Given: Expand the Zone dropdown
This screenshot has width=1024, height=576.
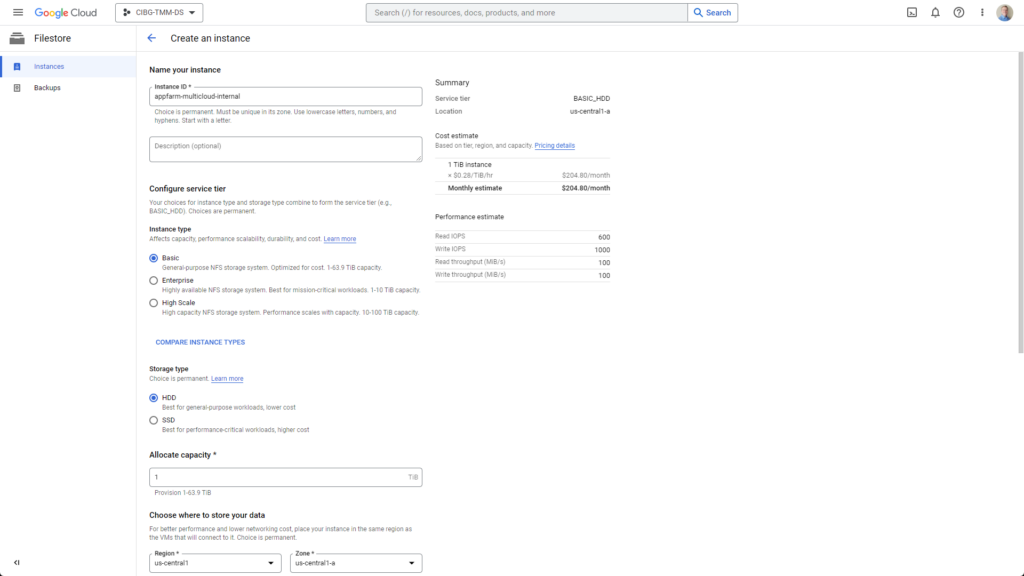Looking at the screenshot, I should tap(356, 564).
